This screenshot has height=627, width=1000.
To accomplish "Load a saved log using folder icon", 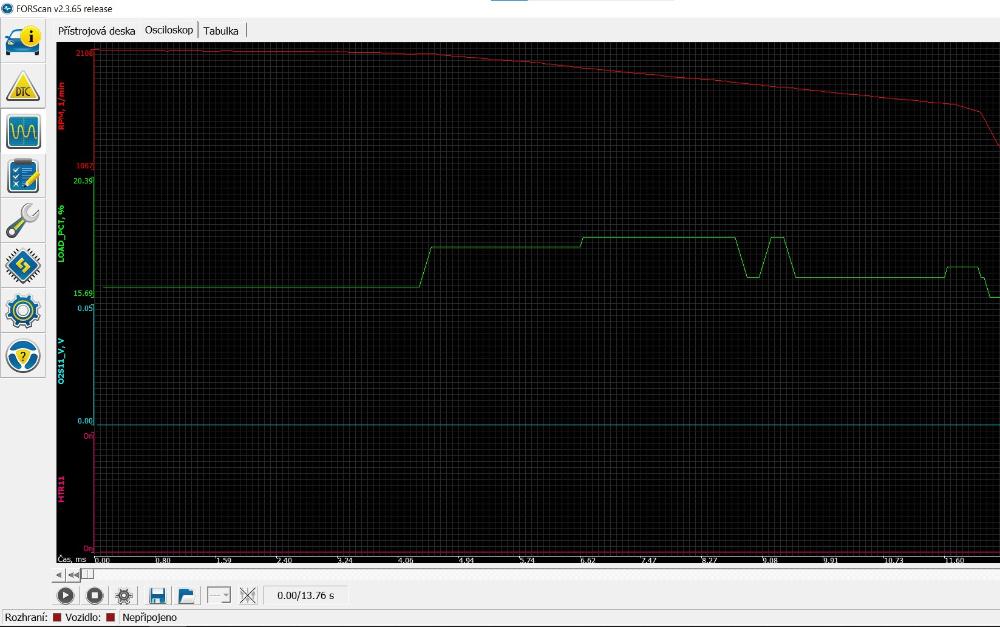I will 186,596.
